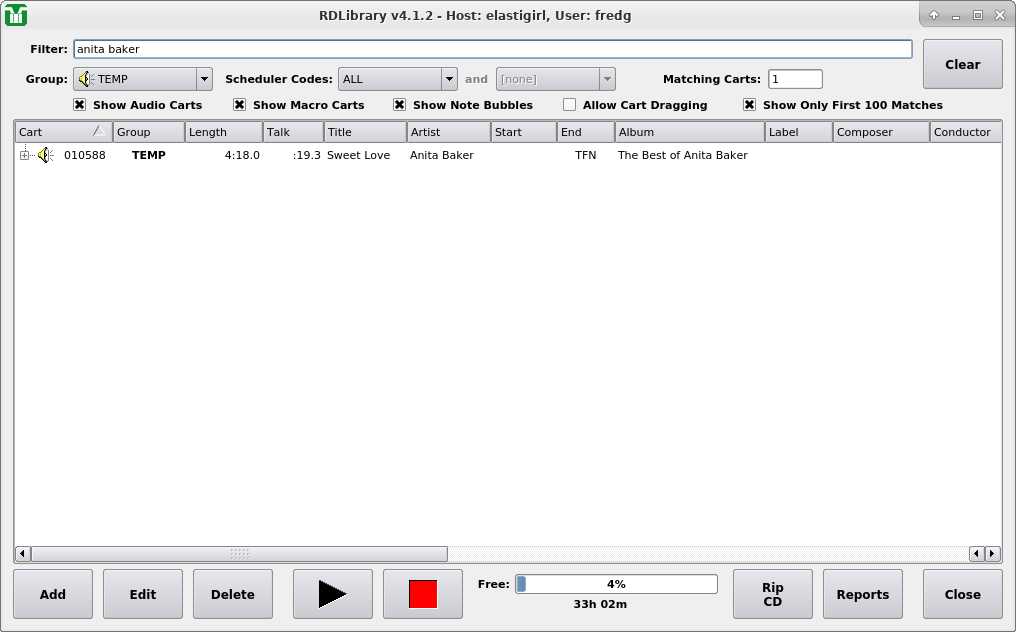Uncheck Show Audio Carts
This screenshot has width=1016, height=632.
[80, 105]
